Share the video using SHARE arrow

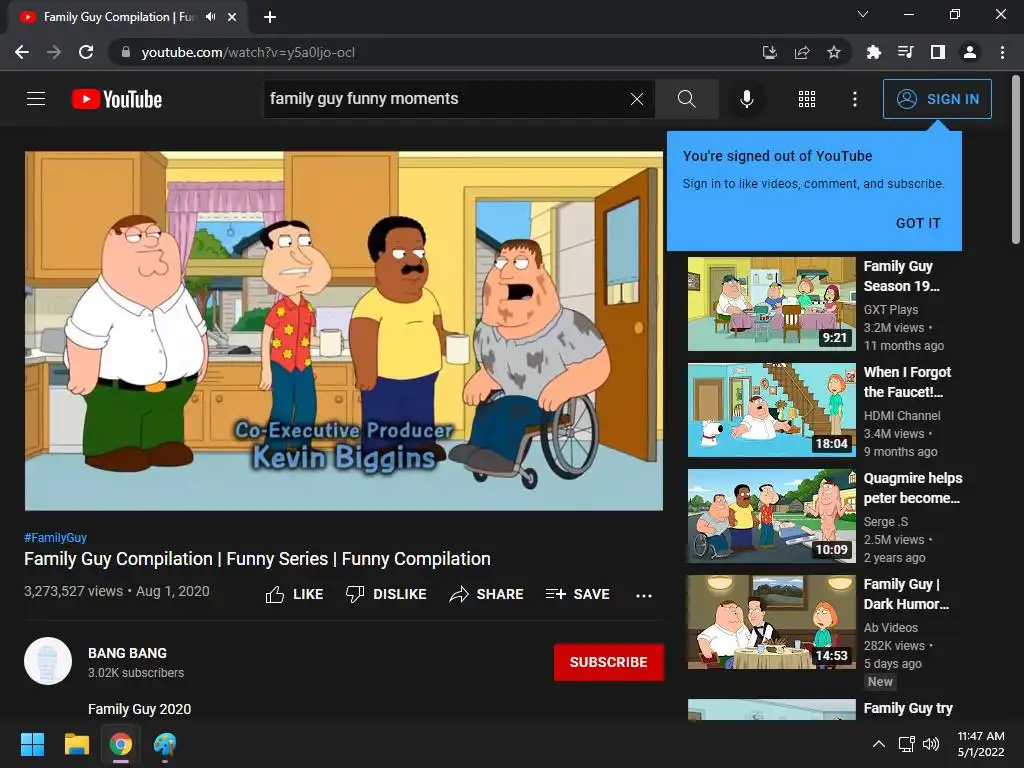click(487, 594)
